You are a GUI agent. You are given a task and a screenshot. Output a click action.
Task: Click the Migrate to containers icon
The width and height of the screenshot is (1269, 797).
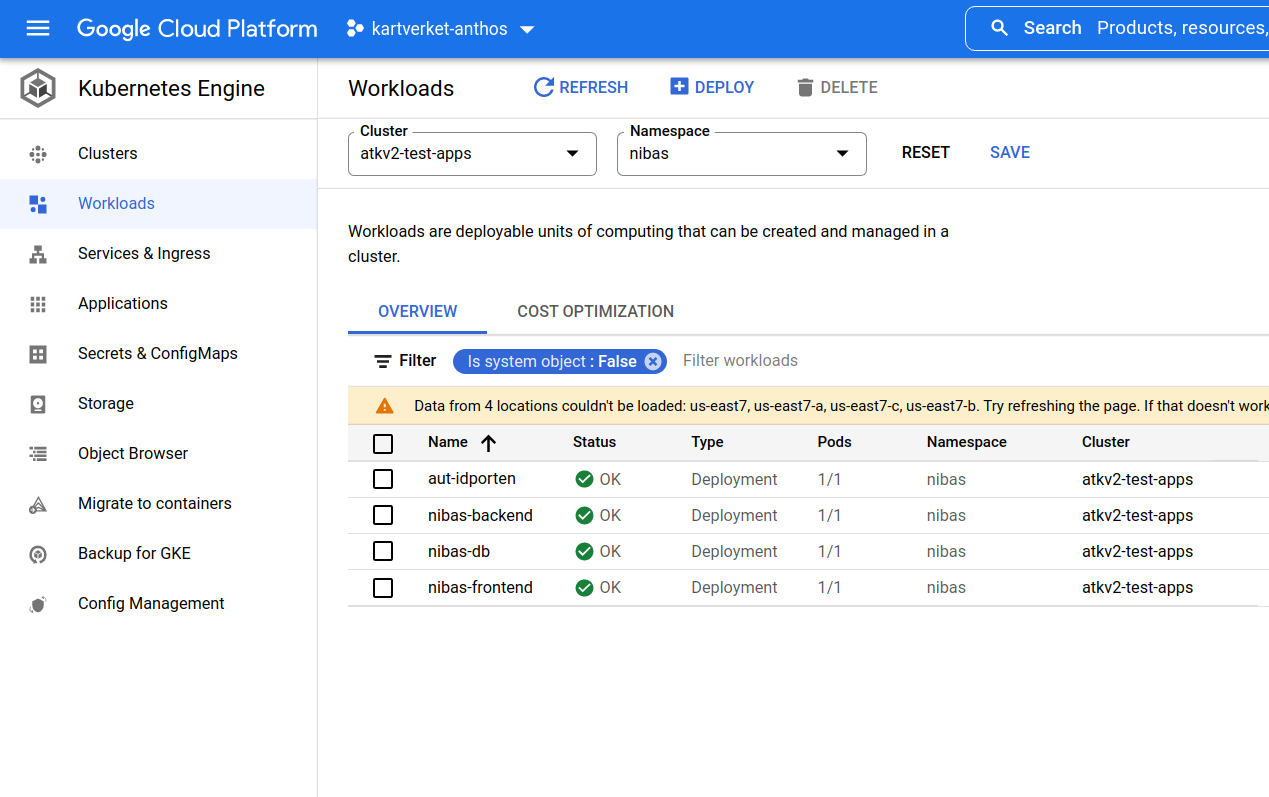click(38, 504)
